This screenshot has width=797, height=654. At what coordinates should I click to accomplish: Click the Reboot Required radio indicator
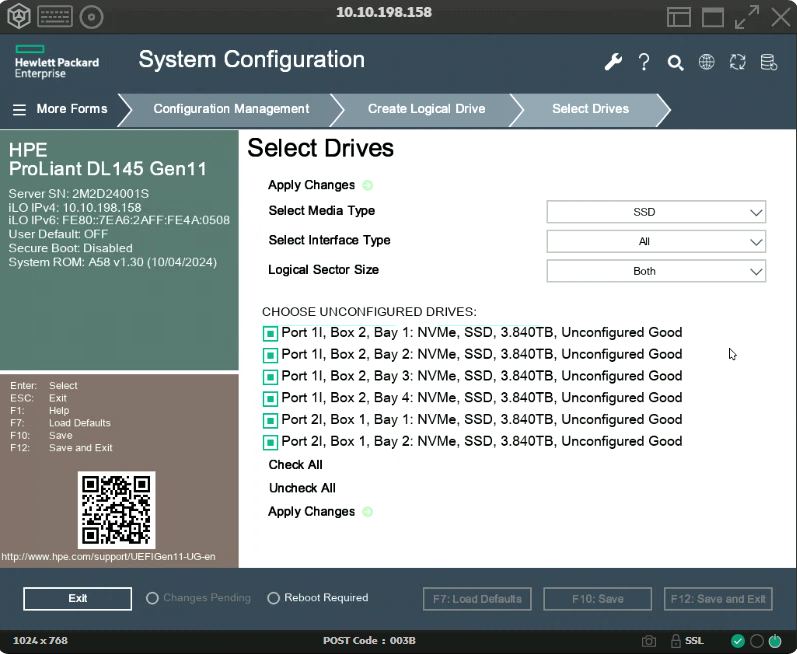[273, 598]
